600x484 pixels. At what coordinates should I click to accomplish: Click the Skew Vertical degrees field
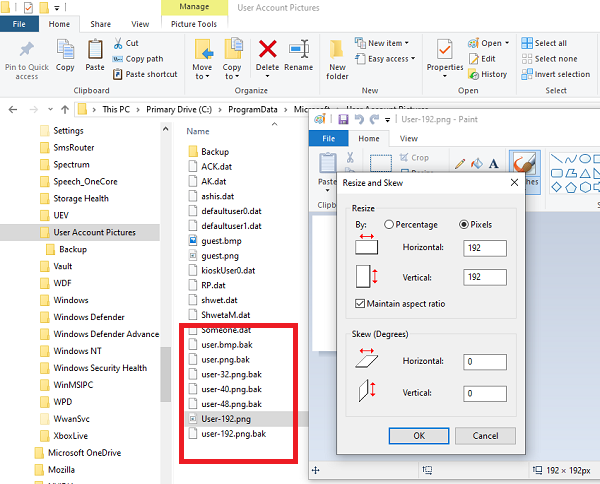(x=485, y=393)
